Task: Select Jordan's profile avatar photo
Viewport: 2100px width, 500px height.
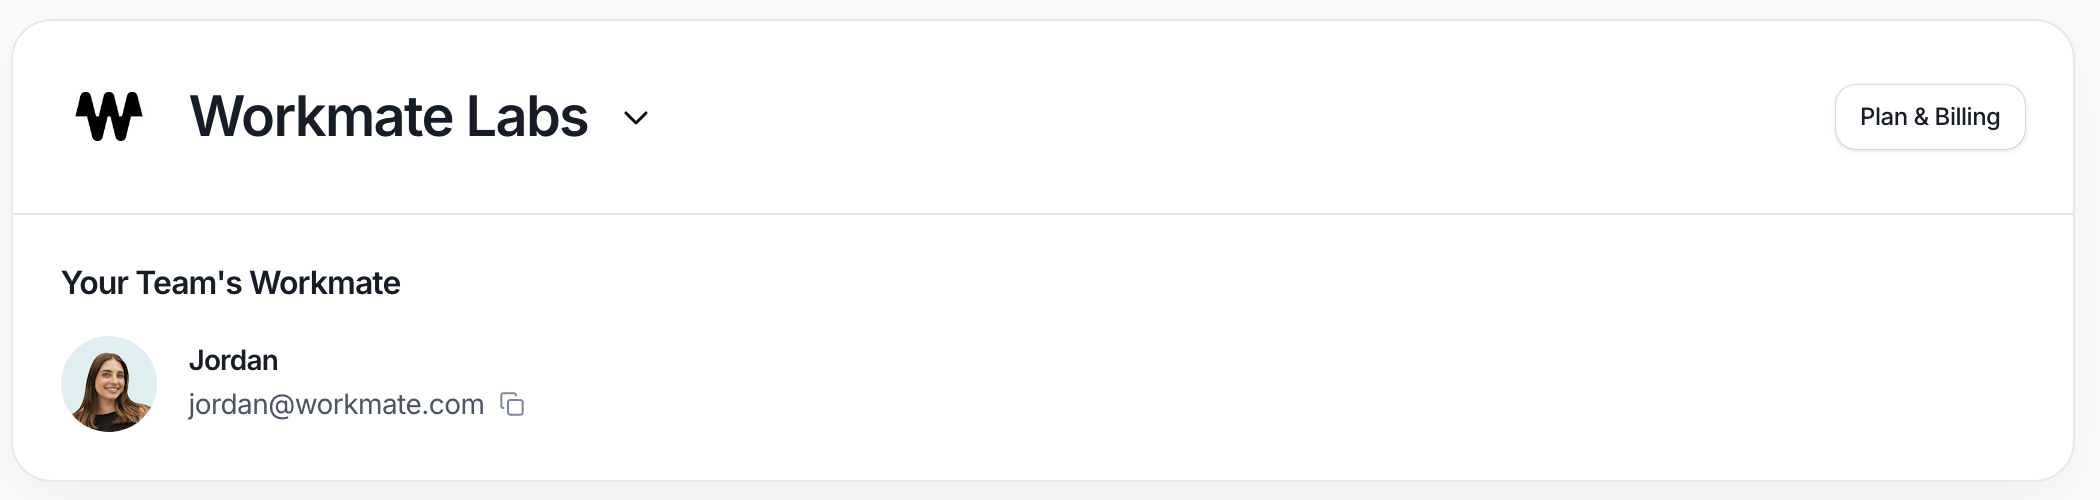Action: pyautogui.click(x=109, y=384)
